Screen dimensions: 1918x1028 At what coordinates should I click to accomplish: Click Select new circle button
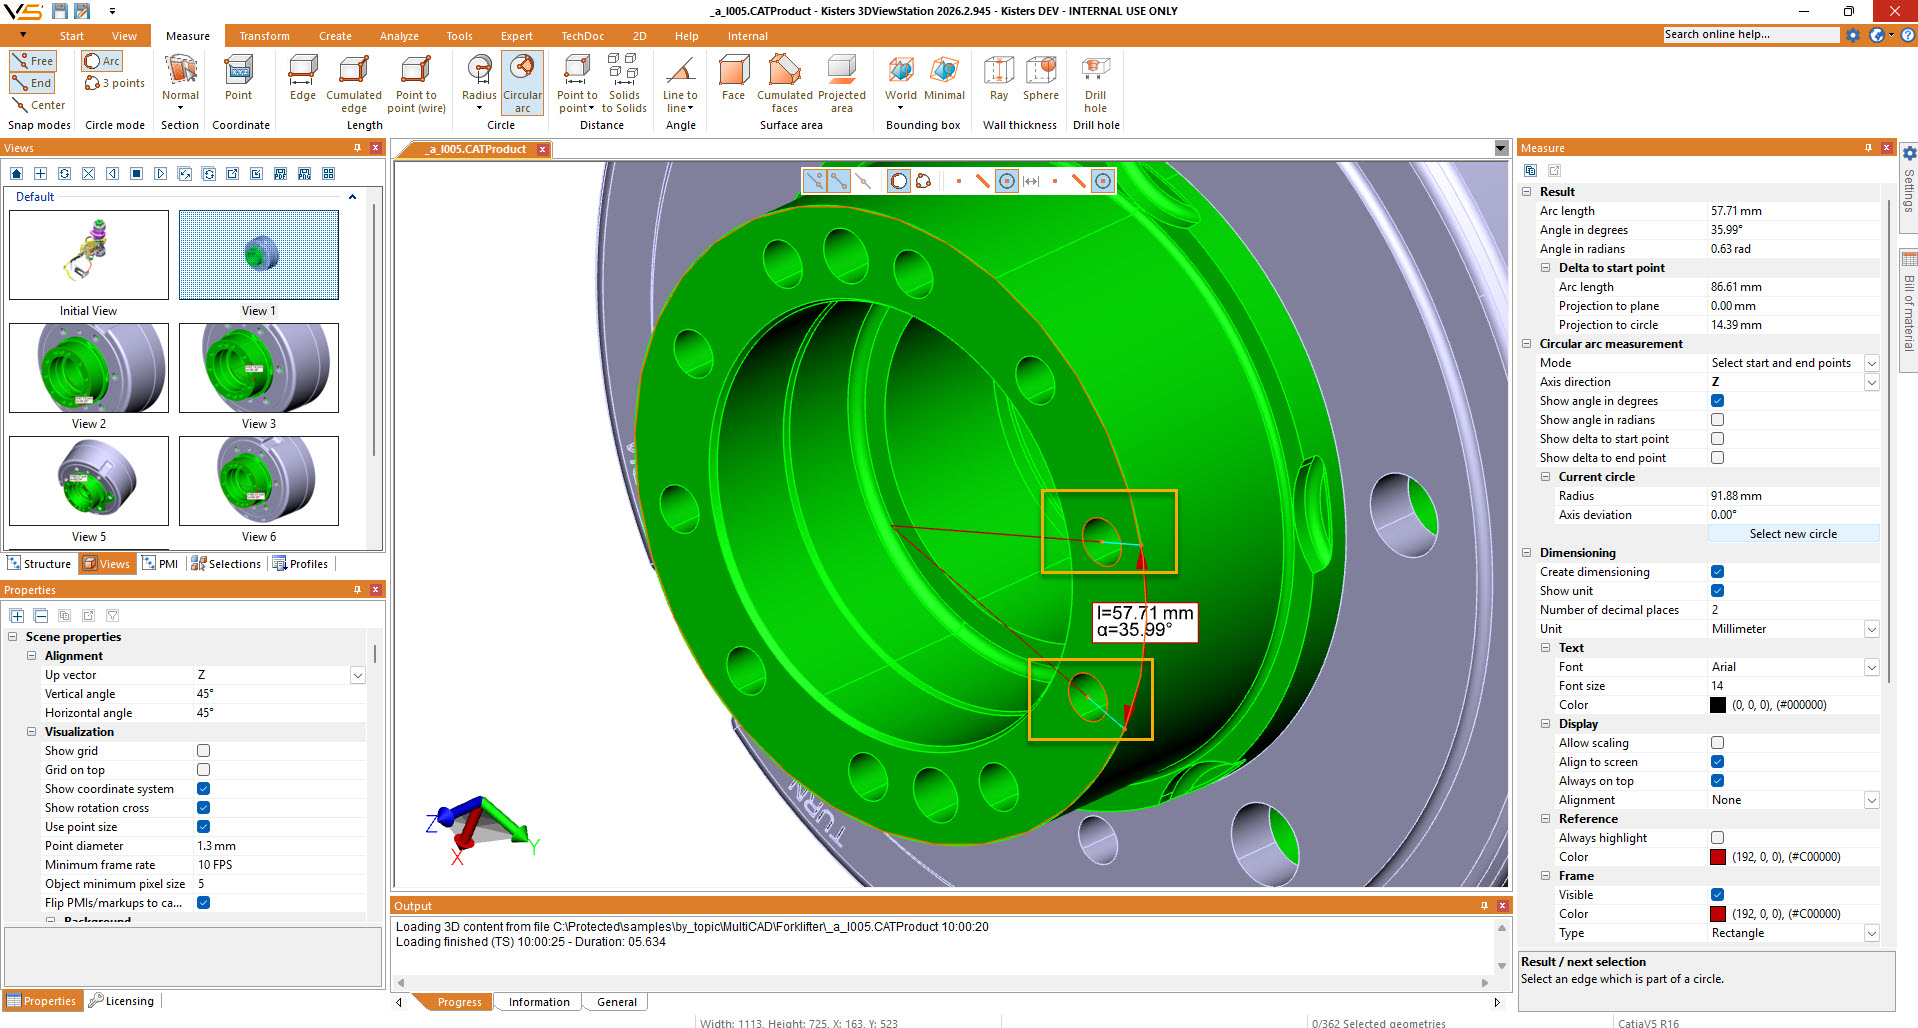tap(1793, 534)
